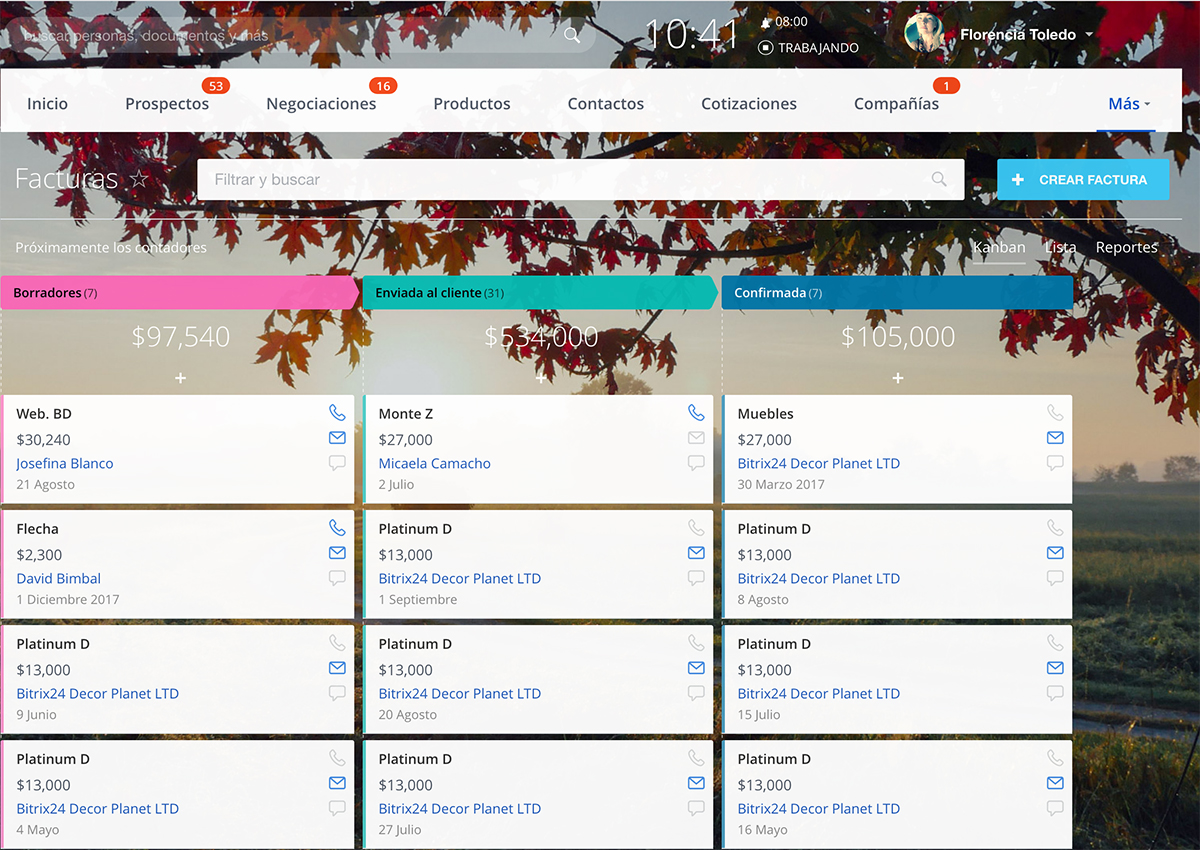
Task: Toggle the TRABAJANDO workday status
Action: pos(808,47)
